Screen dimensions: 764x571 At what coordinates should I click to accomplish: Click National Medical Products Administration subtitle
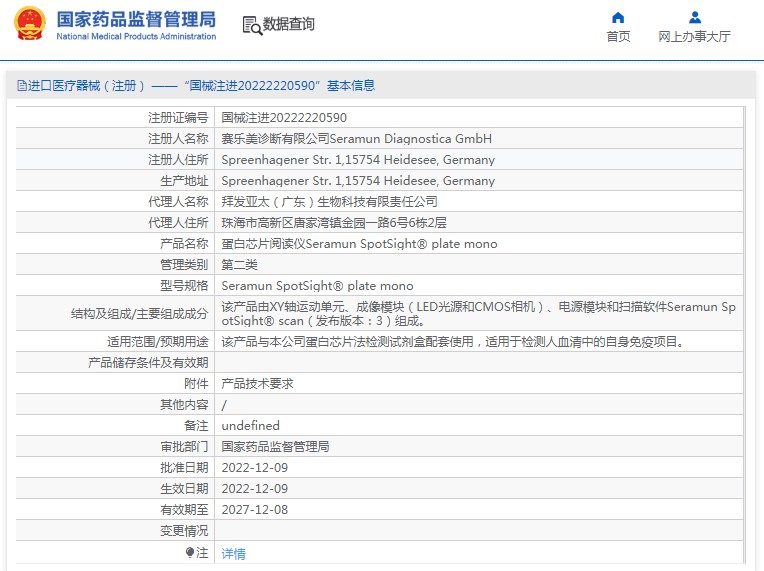pos(136,37)
